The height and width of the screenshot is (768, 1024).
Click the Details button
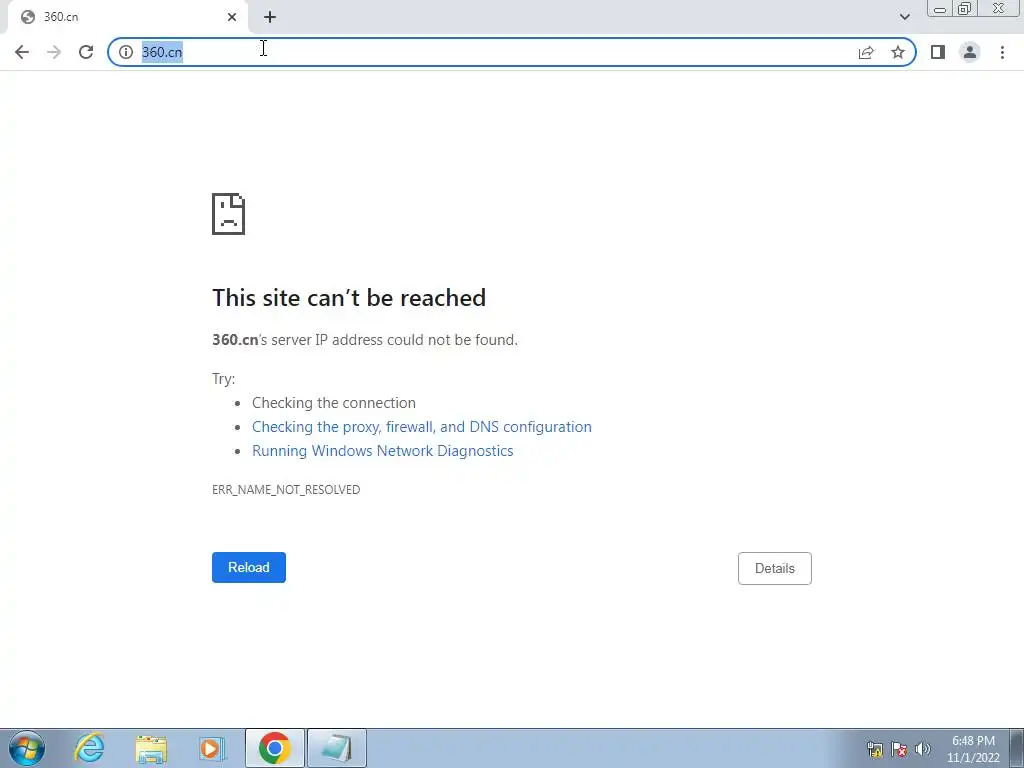coord(775,568)
